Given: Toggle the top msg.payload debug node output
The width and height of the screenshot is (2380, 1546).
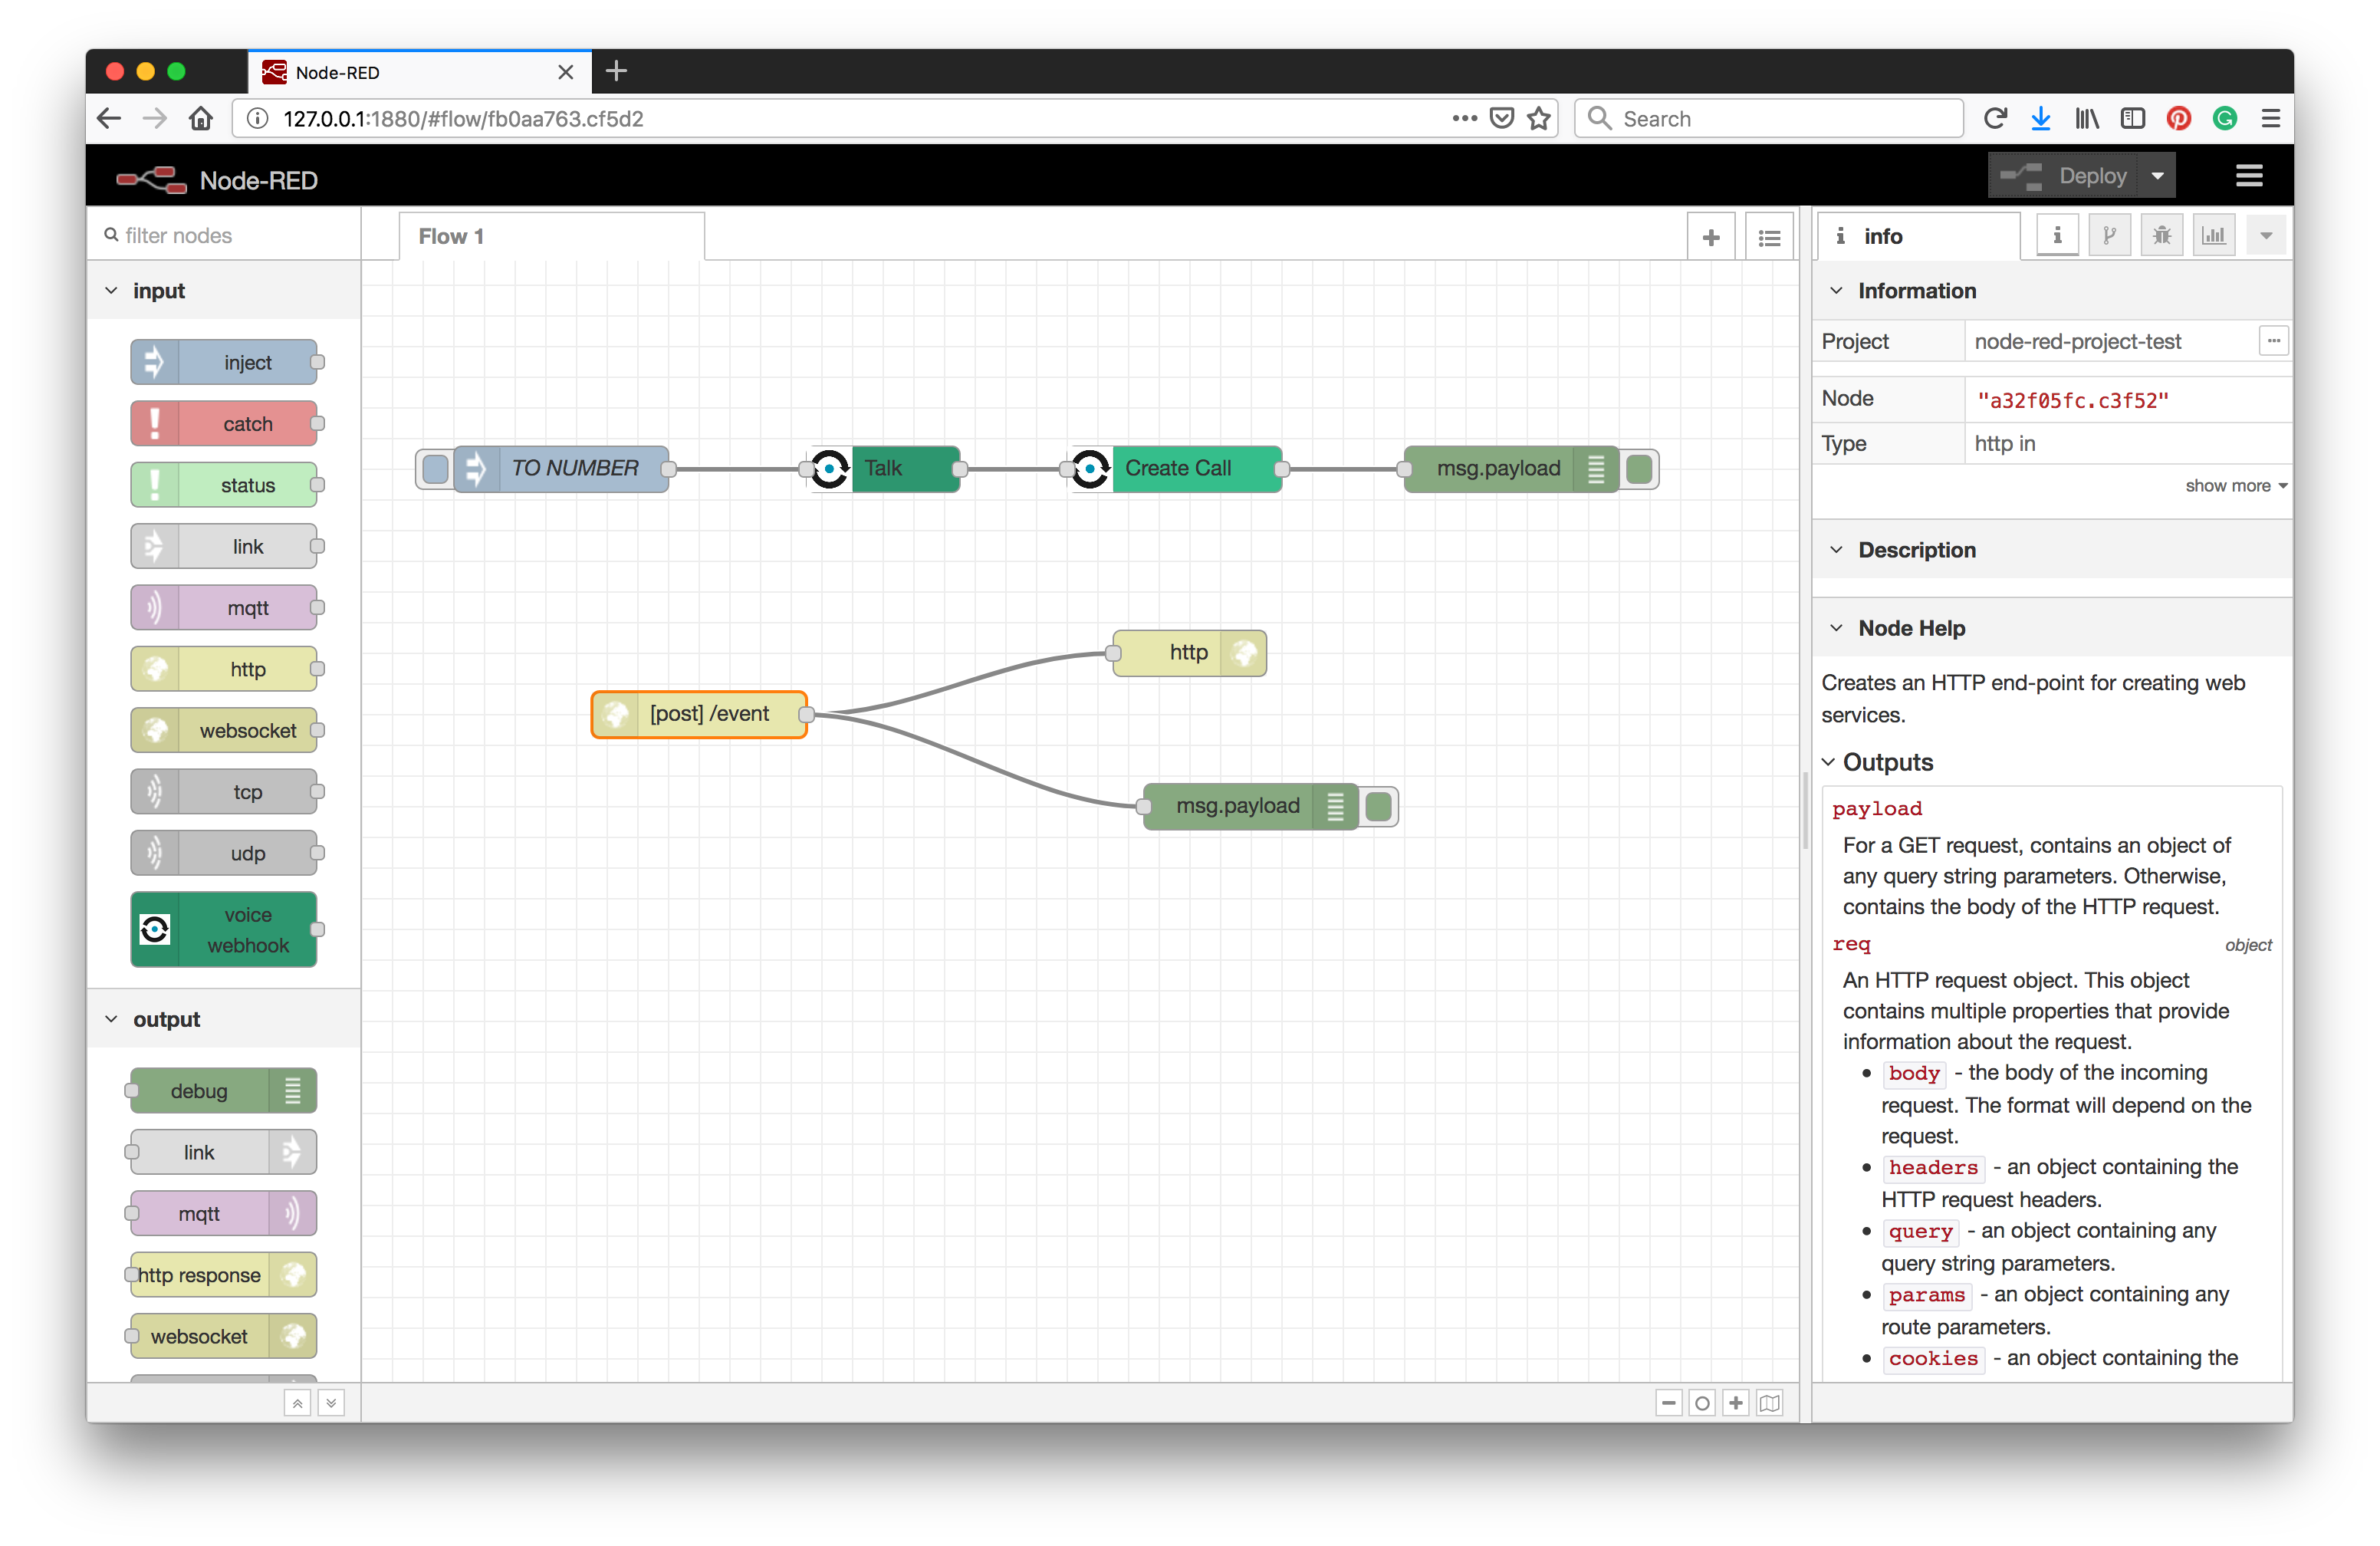Looking at the screenshot, I should tap(1639, 468).
